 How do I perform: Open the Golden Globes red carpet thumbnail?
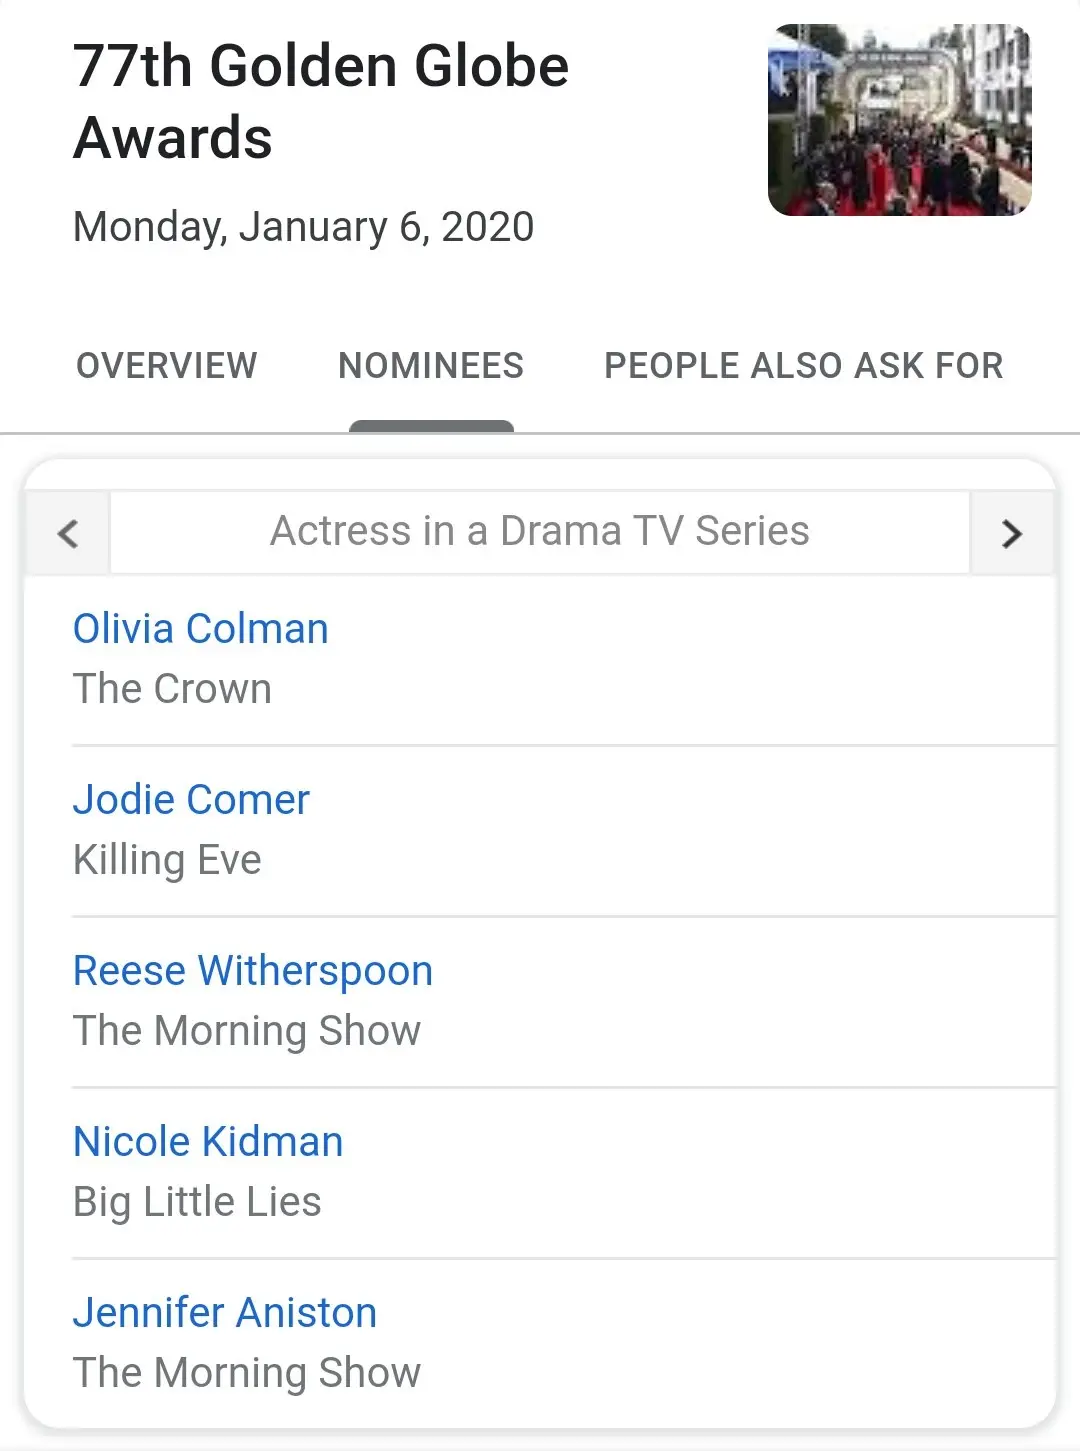click(x=899, y=120)
